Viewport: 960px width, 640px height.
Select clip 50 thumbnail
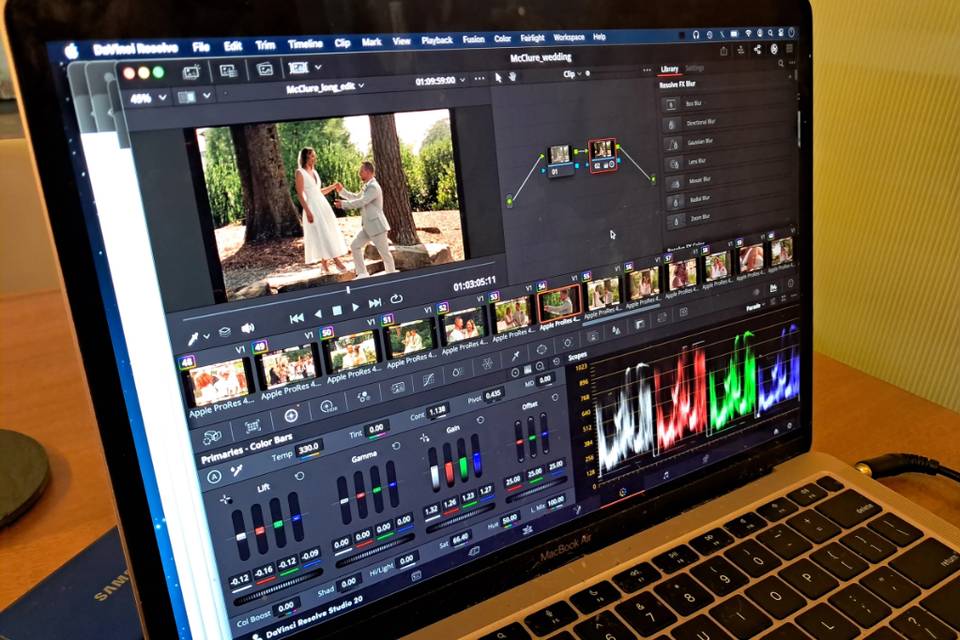tap(352, 352)
